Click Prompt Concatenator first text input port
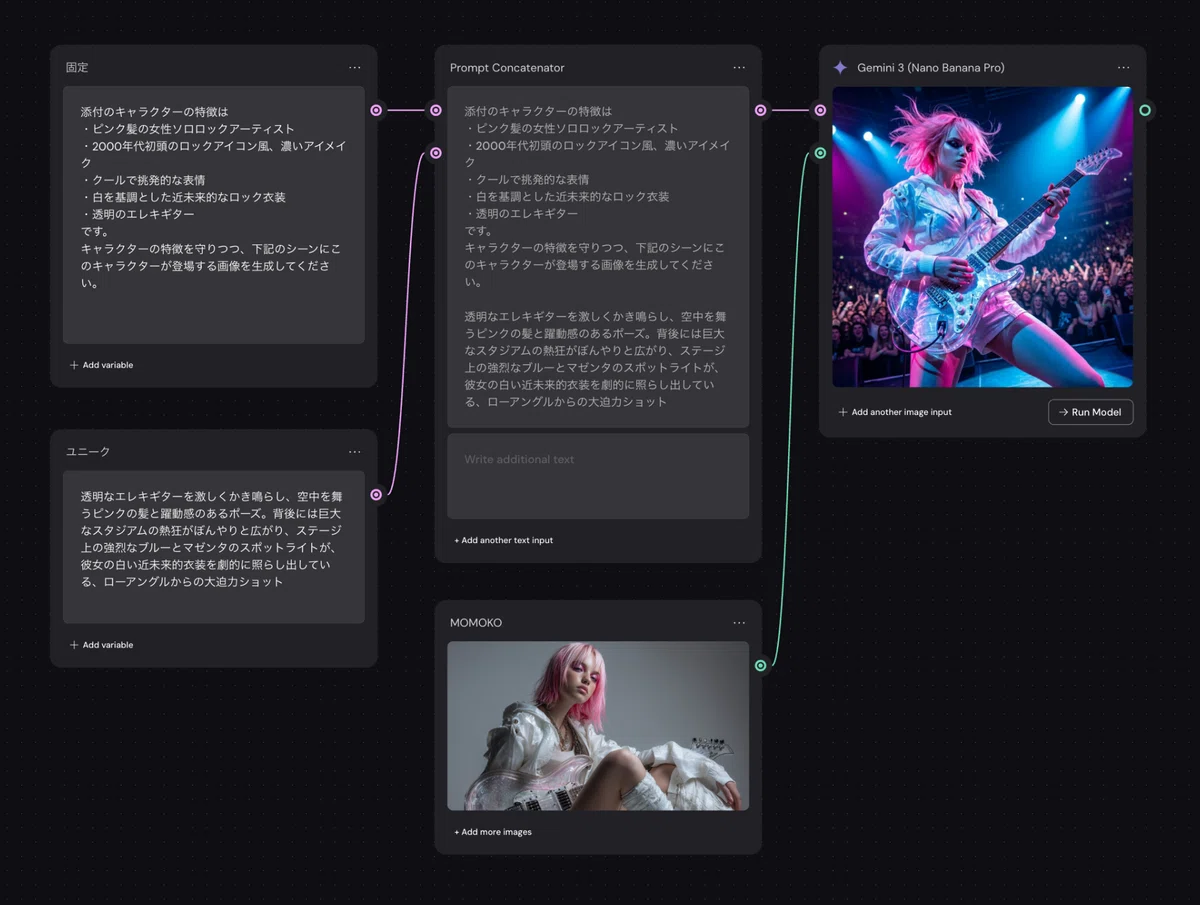This screenshot has width=1200, height=905. [x=436, y=110]
